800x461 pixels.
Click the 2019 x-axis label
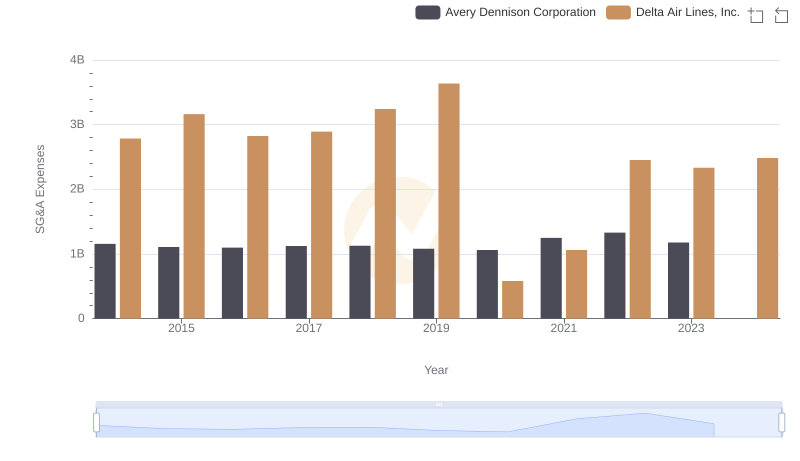click(x=436, y=328)
